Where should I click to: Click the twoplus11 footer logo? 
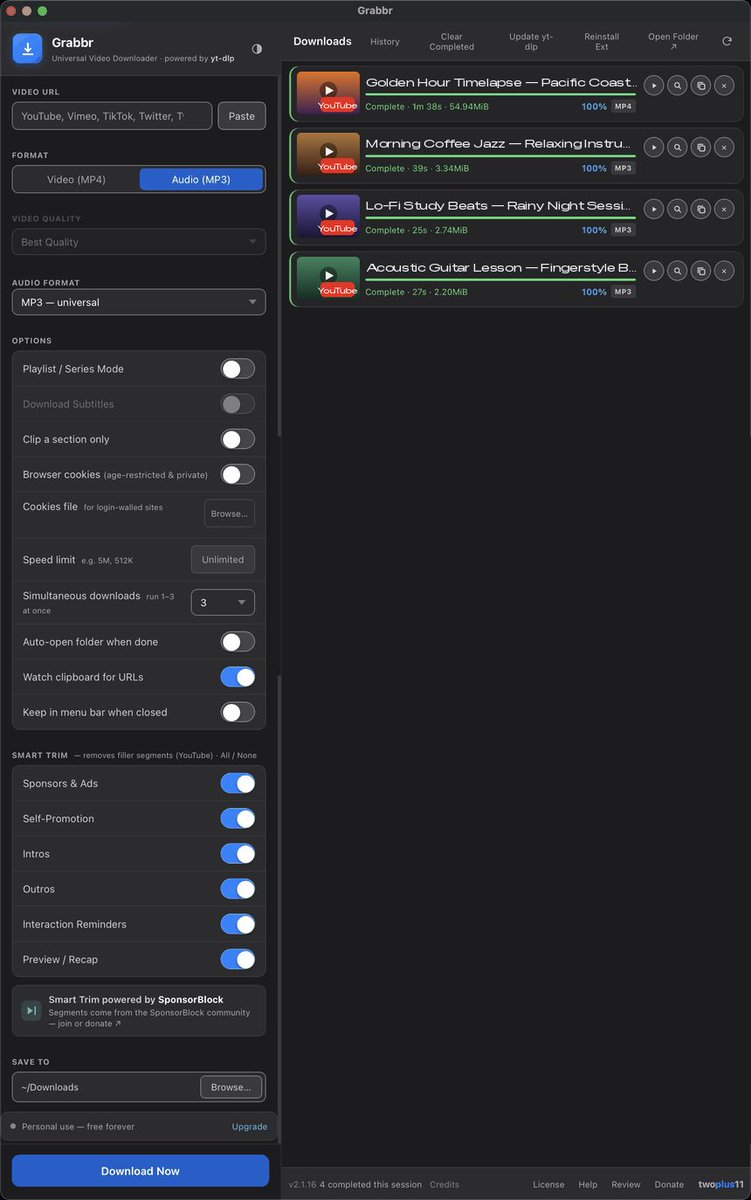tap(719, 1185)
